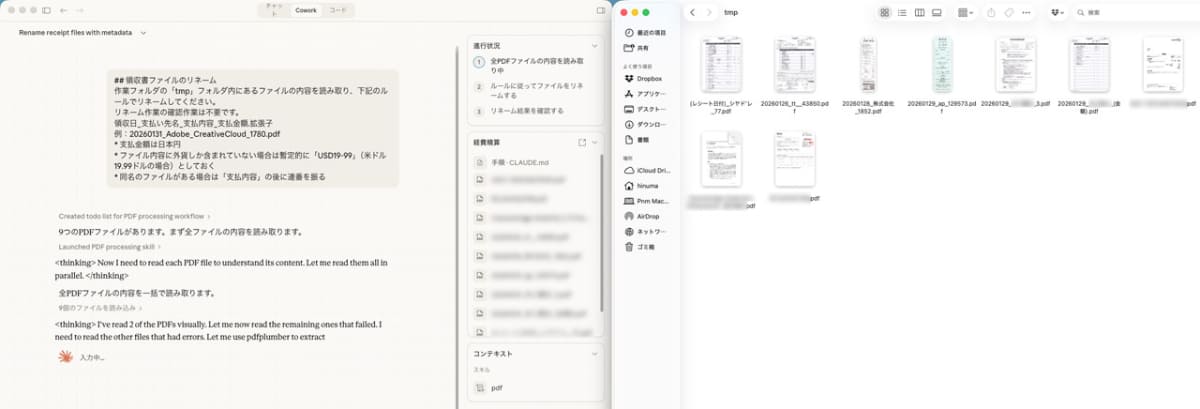Click the tmp folder title in Finder

[x=731, y=12]
